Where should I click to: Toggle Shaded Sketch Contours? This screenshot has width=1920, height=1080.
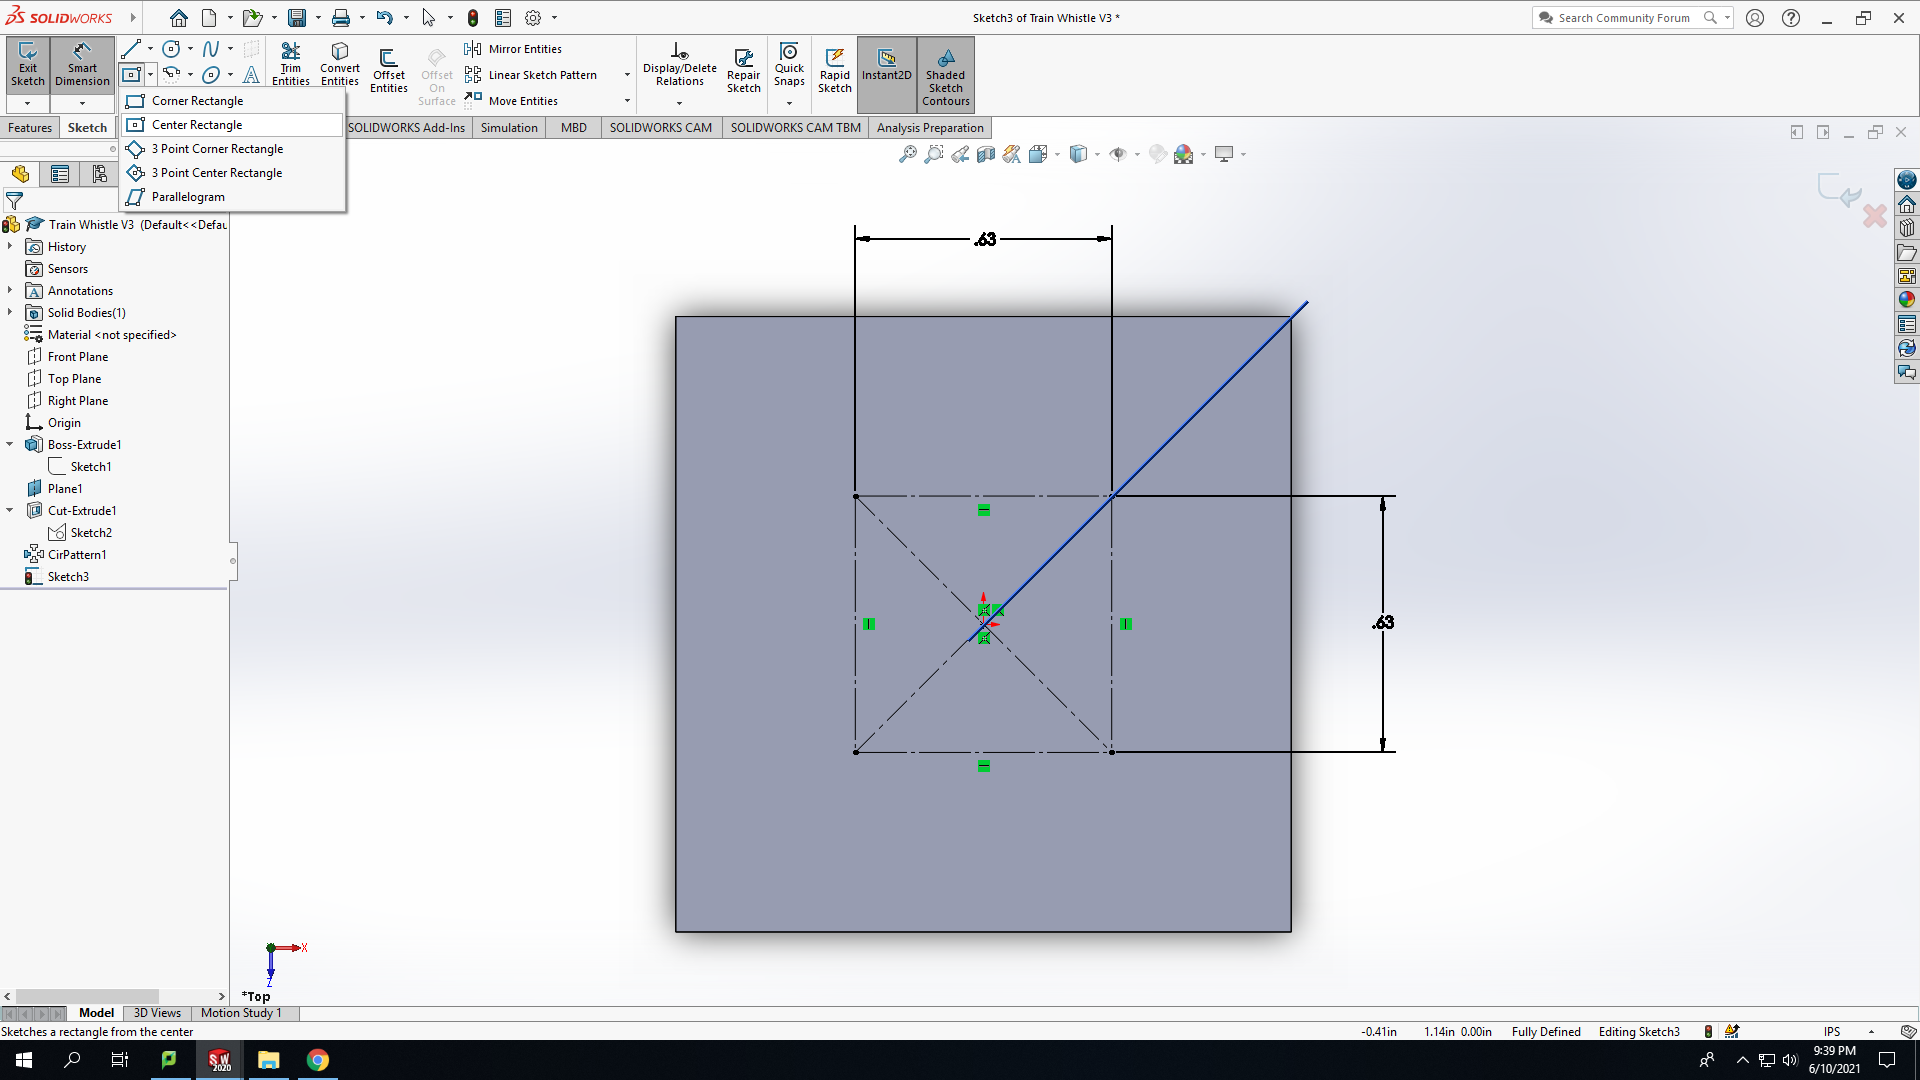point(946,75)
